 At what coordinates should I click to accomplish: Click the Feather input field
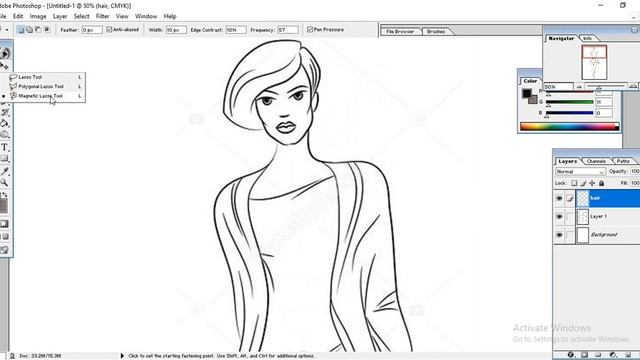tap(91, 30)
